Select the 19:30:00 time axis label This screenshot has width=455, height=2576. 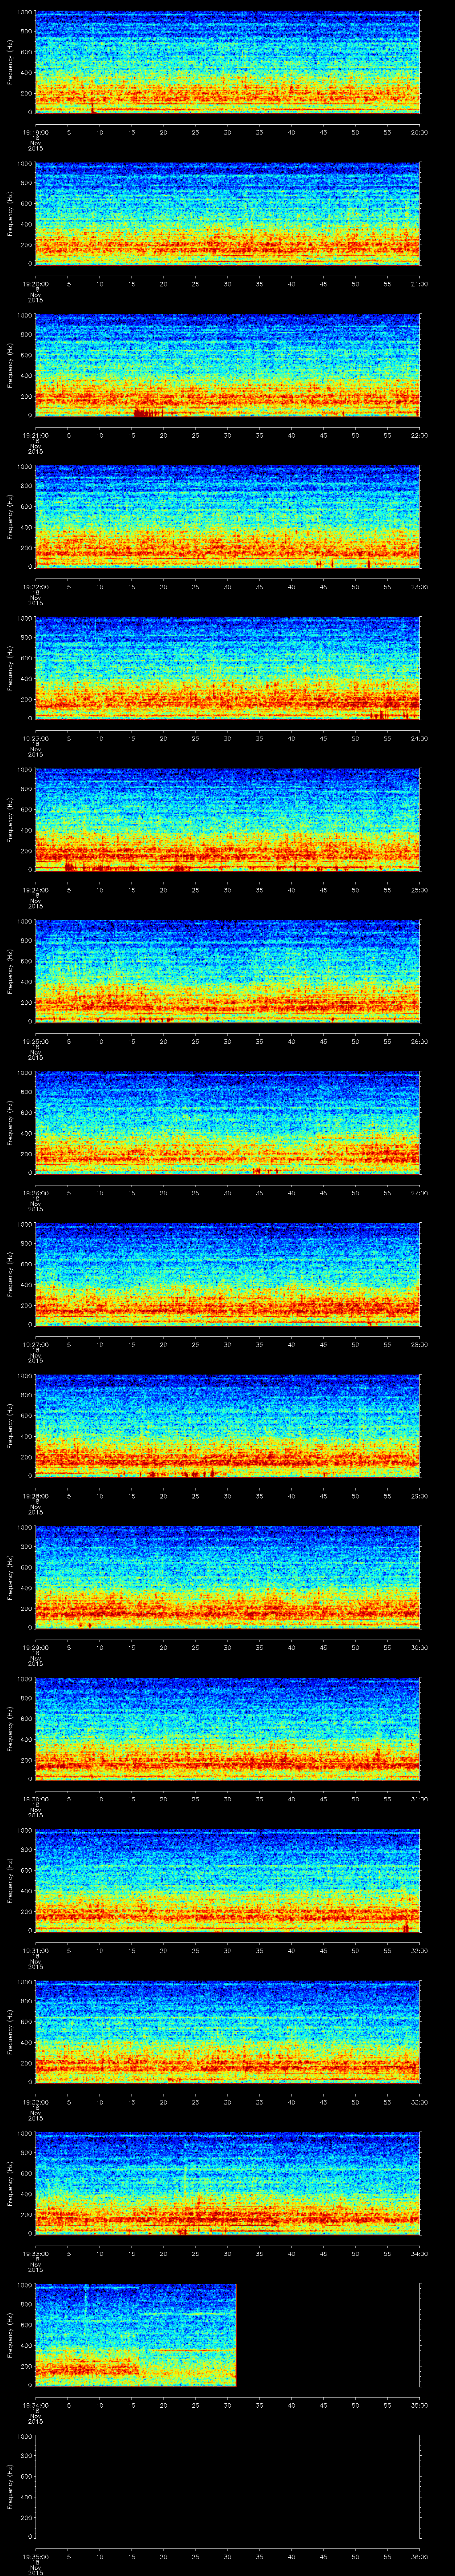pos(35,1799)
